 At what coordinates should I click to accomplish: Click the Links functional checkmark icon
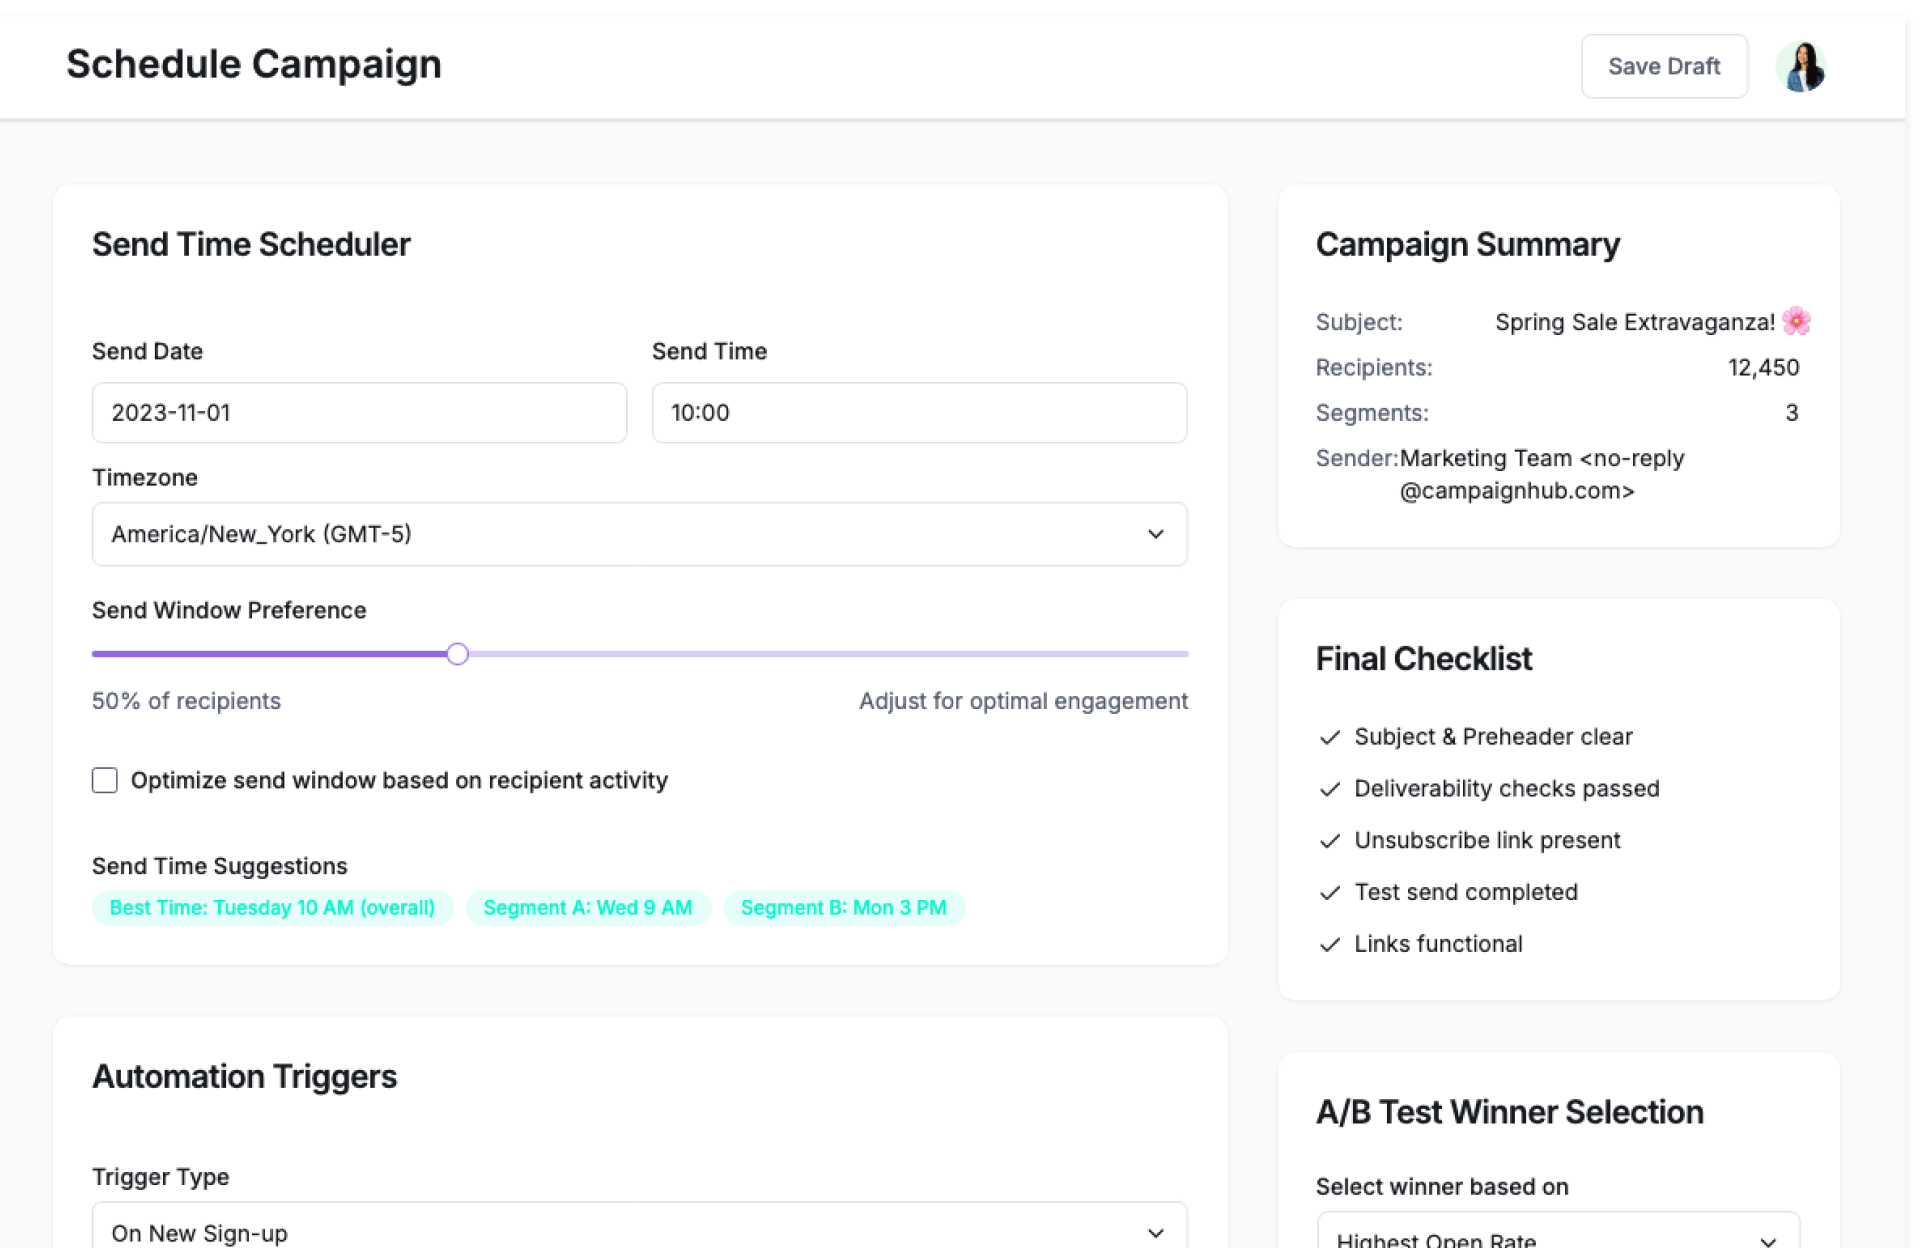click(1329, 945)
